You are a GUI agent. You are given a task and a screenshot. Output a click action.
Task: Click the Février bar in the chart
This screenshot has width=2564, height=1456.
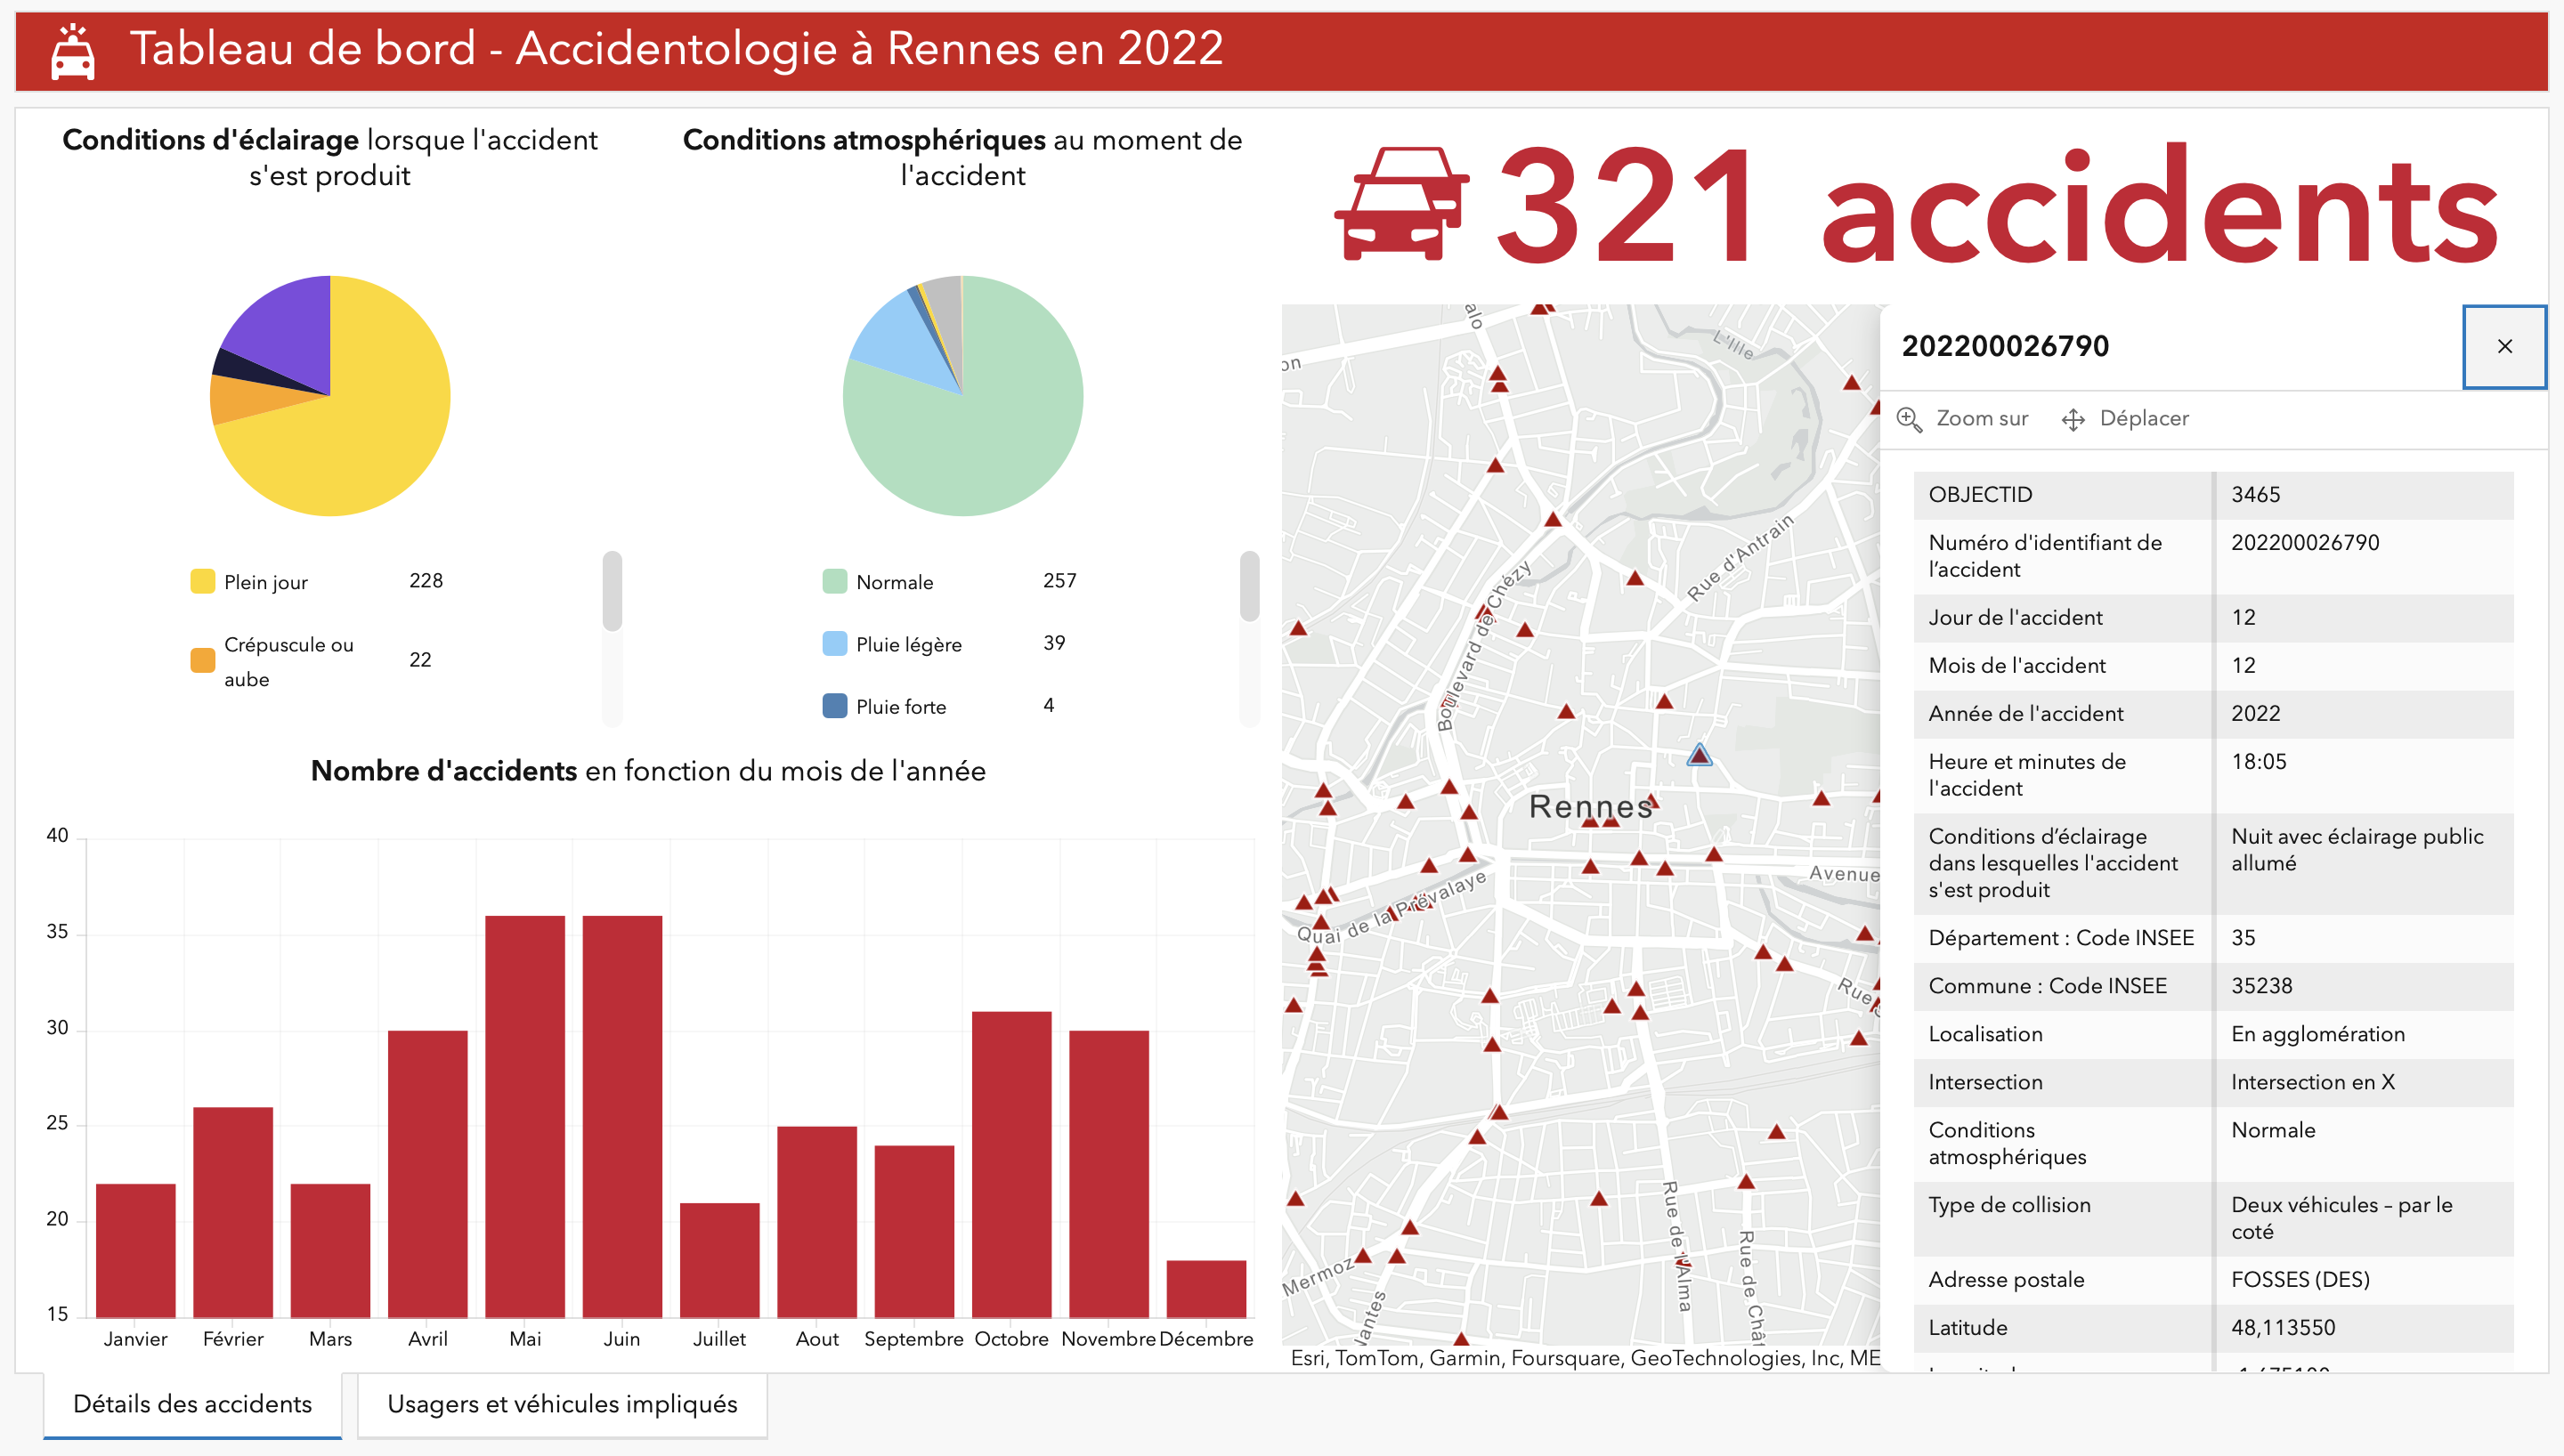233,1212
